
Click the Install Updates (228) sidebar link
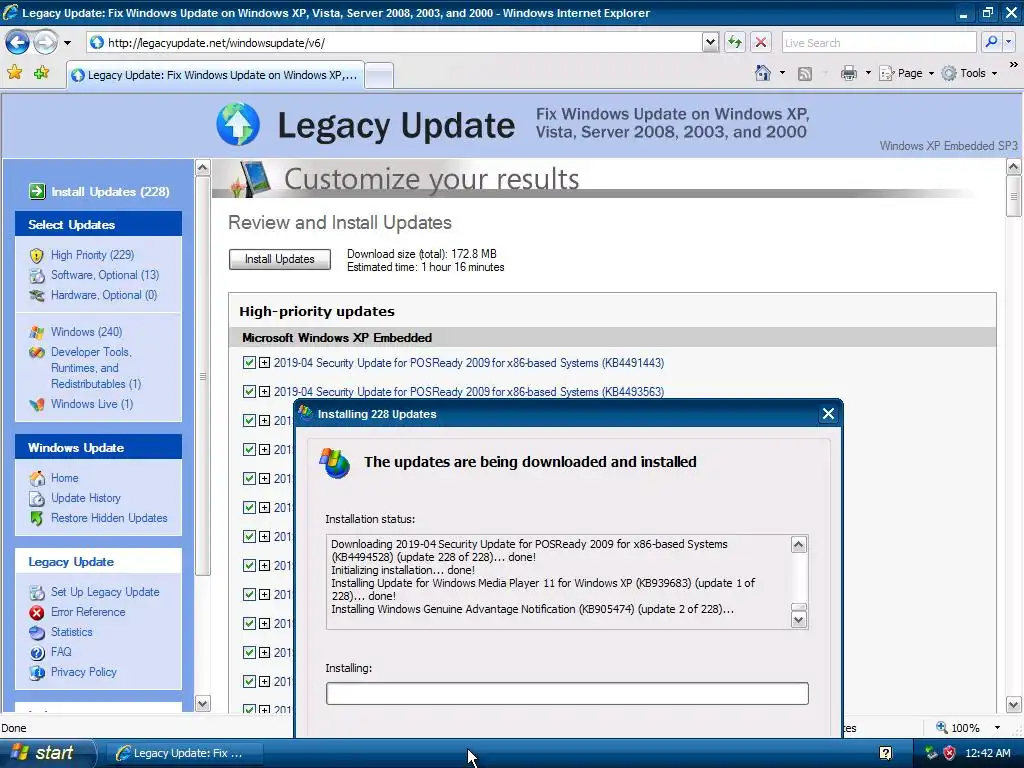point(110,191)
